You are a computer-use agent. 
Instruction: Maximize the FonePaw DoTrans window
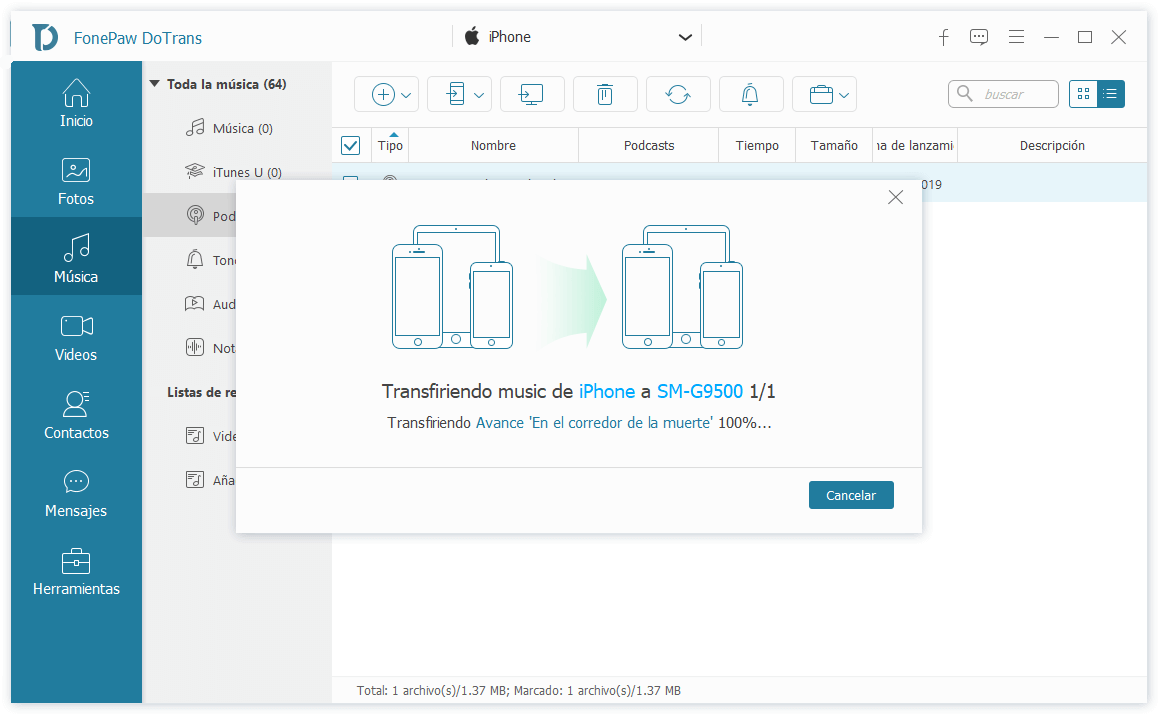[1085, 37]
